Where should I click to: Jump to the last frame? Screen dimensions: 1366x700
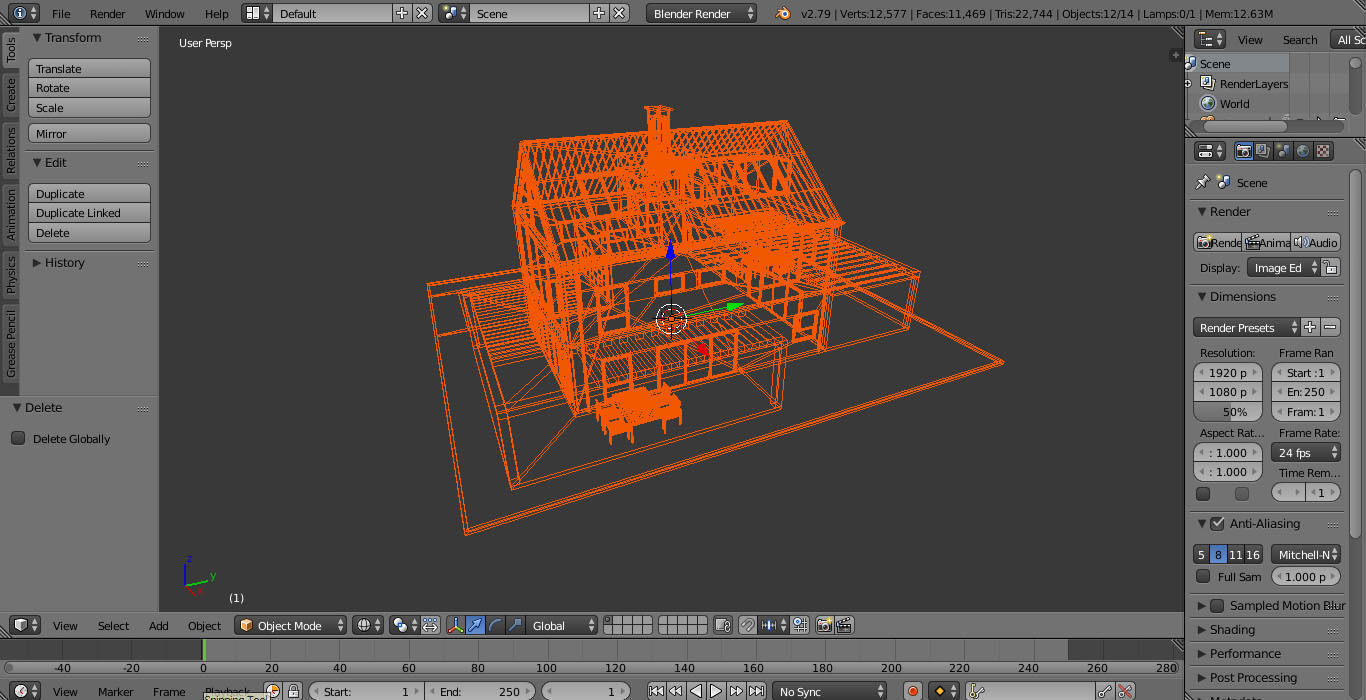click(756, 691)
